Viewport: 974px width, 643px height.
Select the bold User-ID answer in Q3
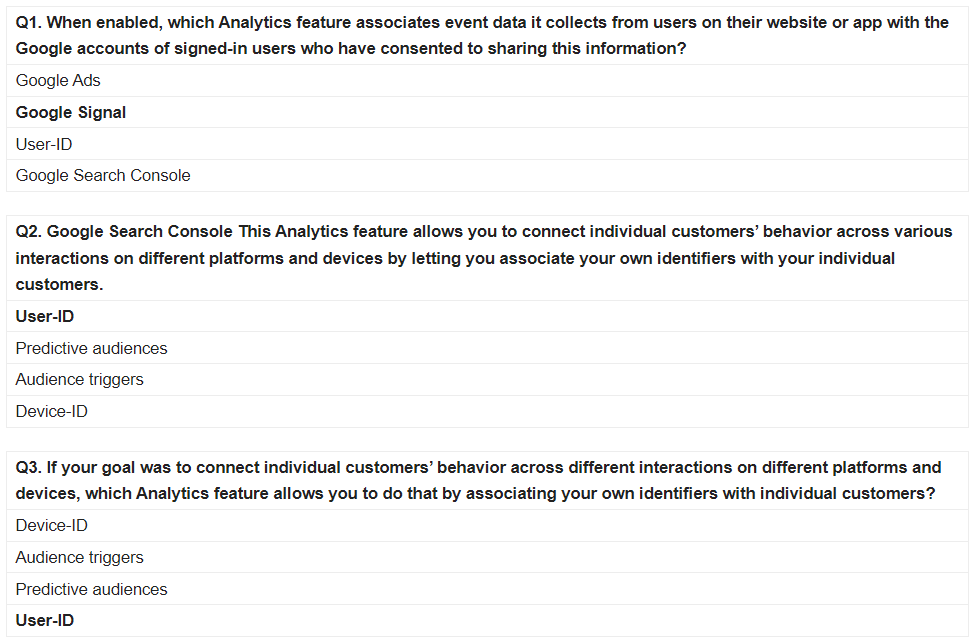click(45, 621)
